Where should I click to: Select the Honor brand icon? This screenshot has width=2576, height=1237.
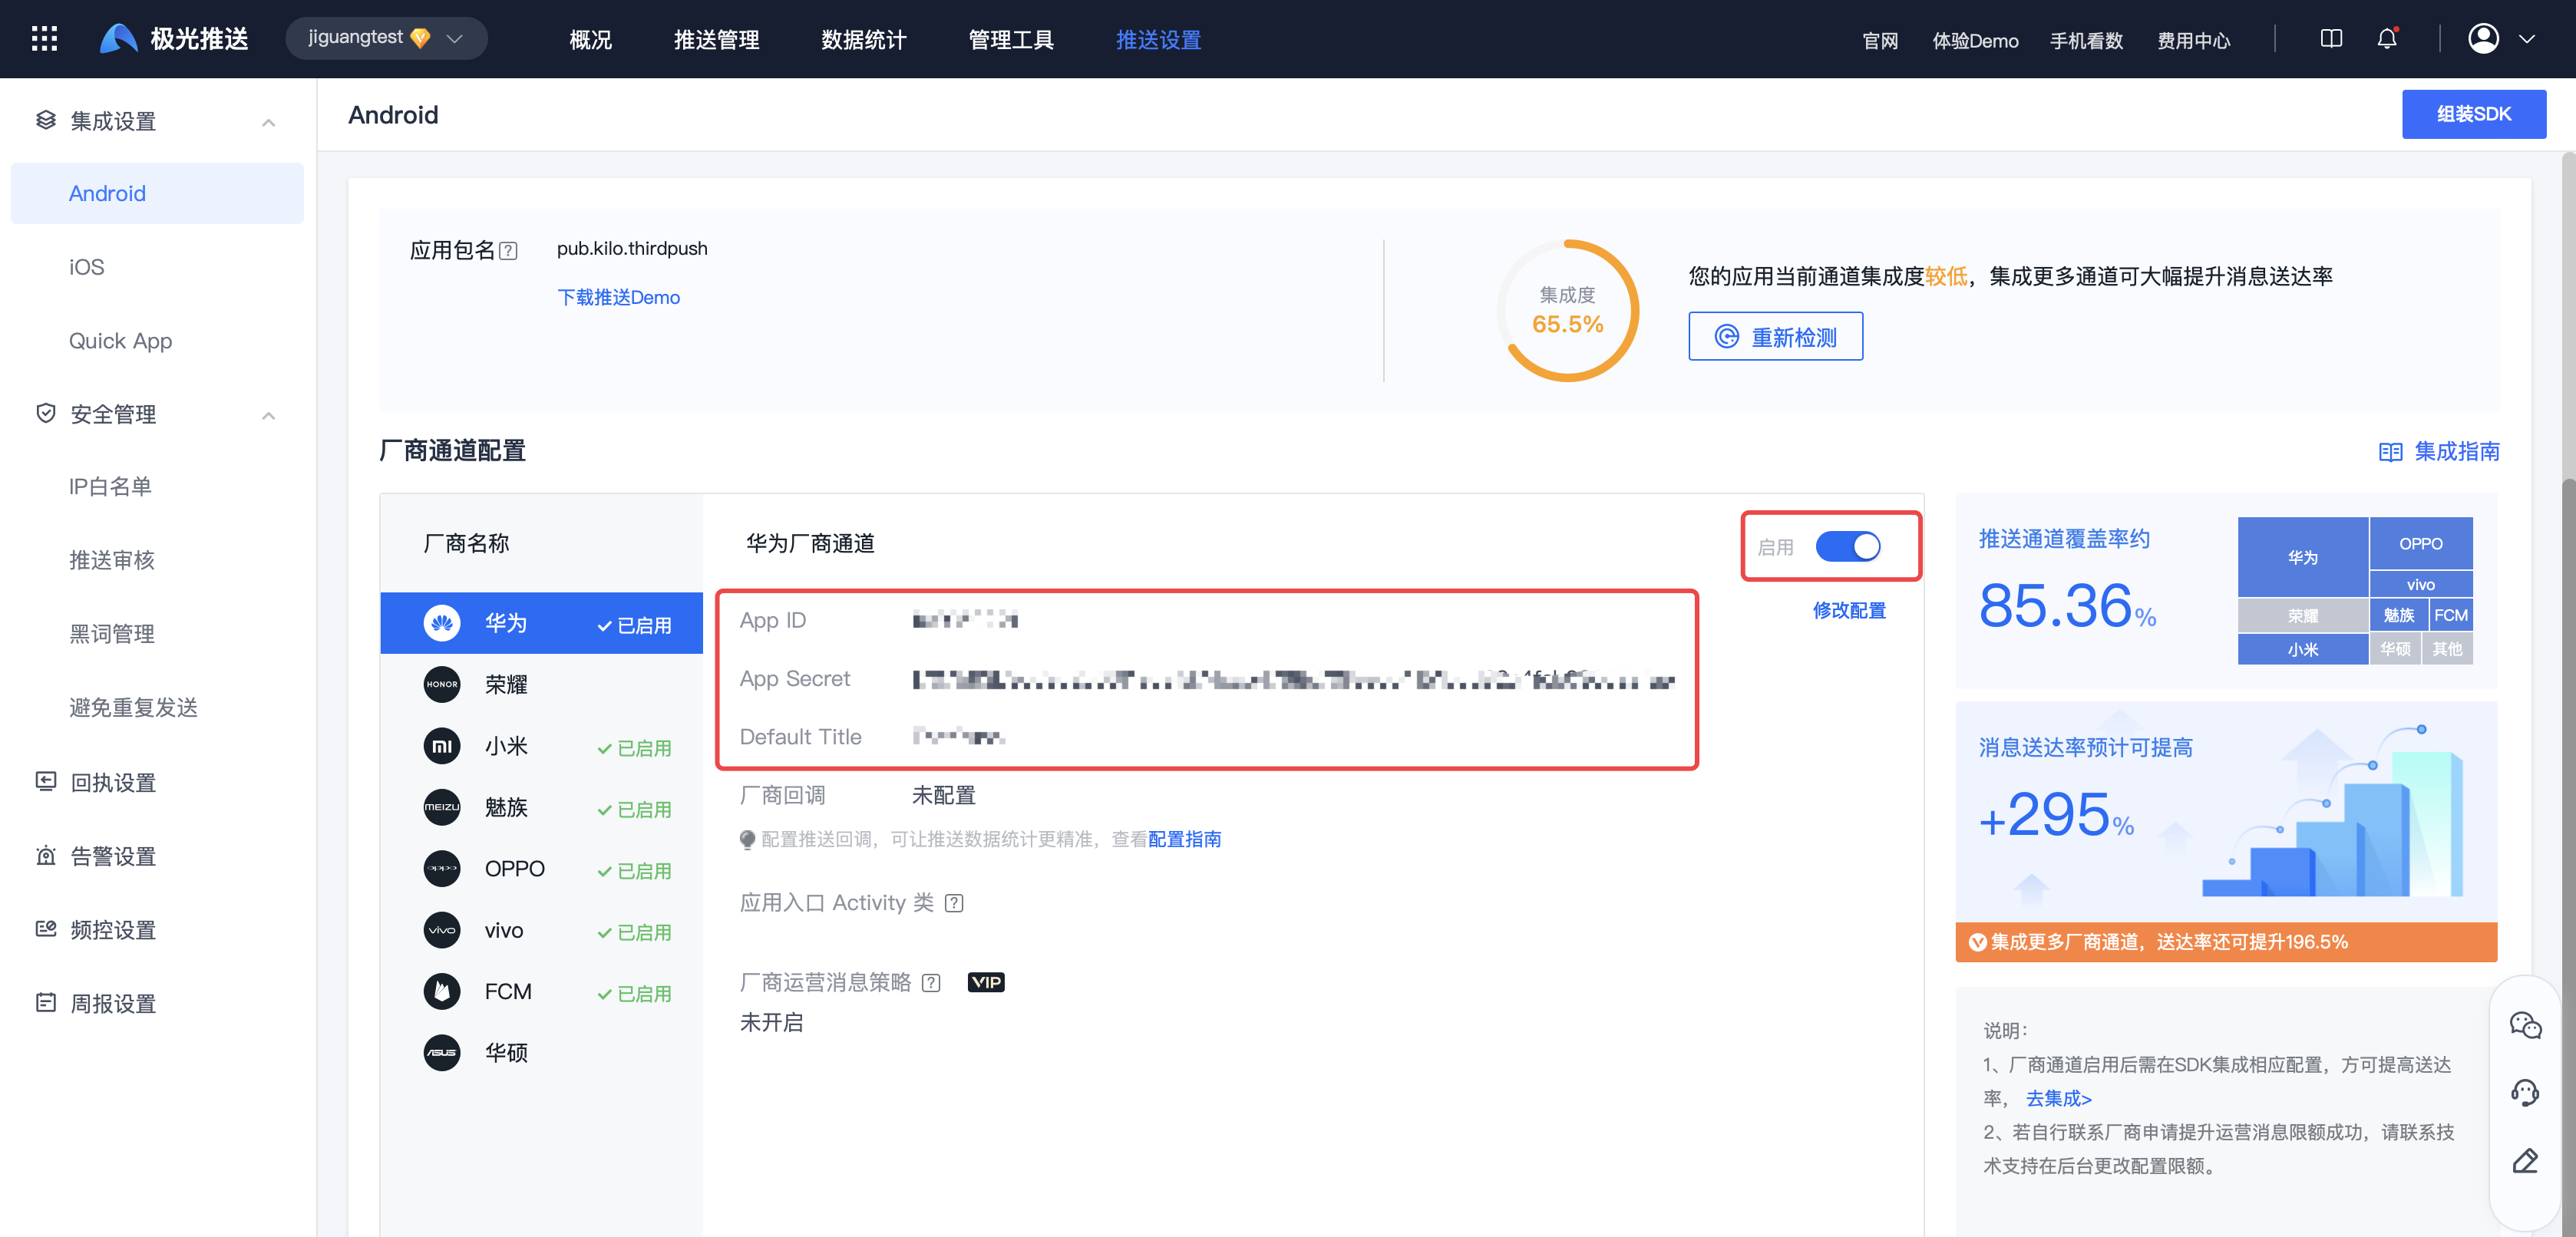tap(442, 684)
